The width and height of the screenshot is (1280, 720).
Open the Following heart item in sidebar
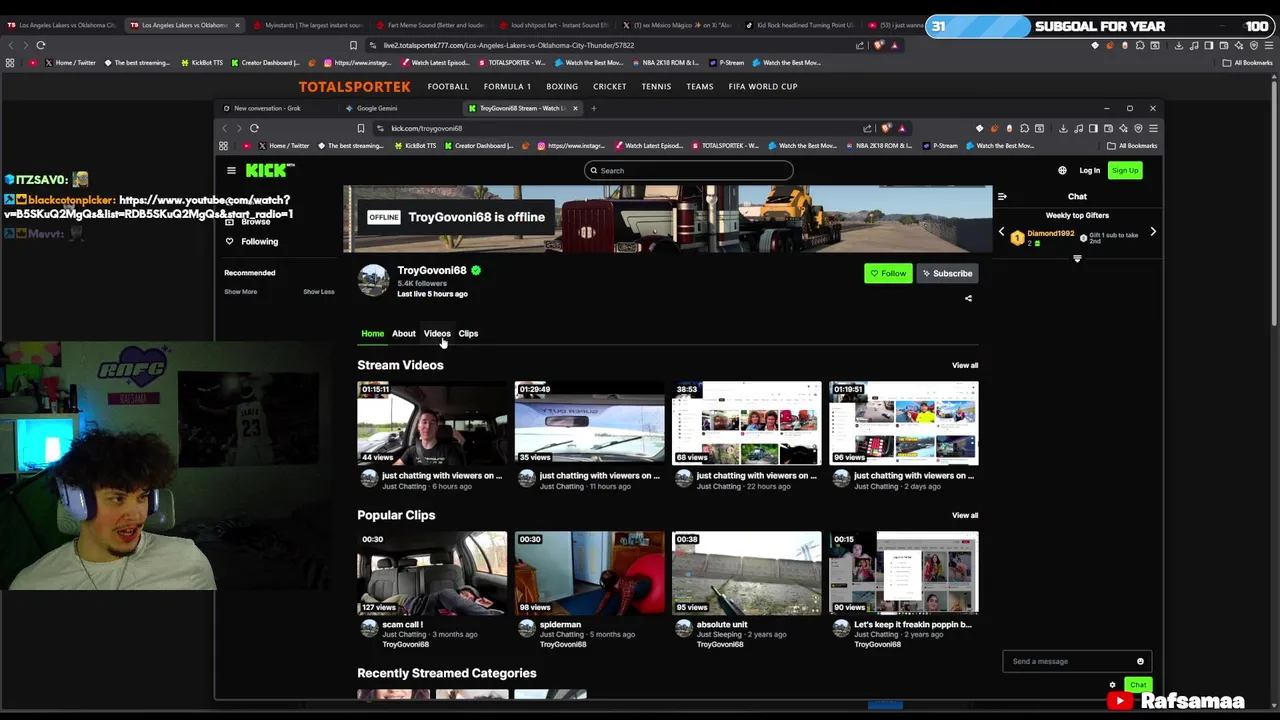pos(252,241)
